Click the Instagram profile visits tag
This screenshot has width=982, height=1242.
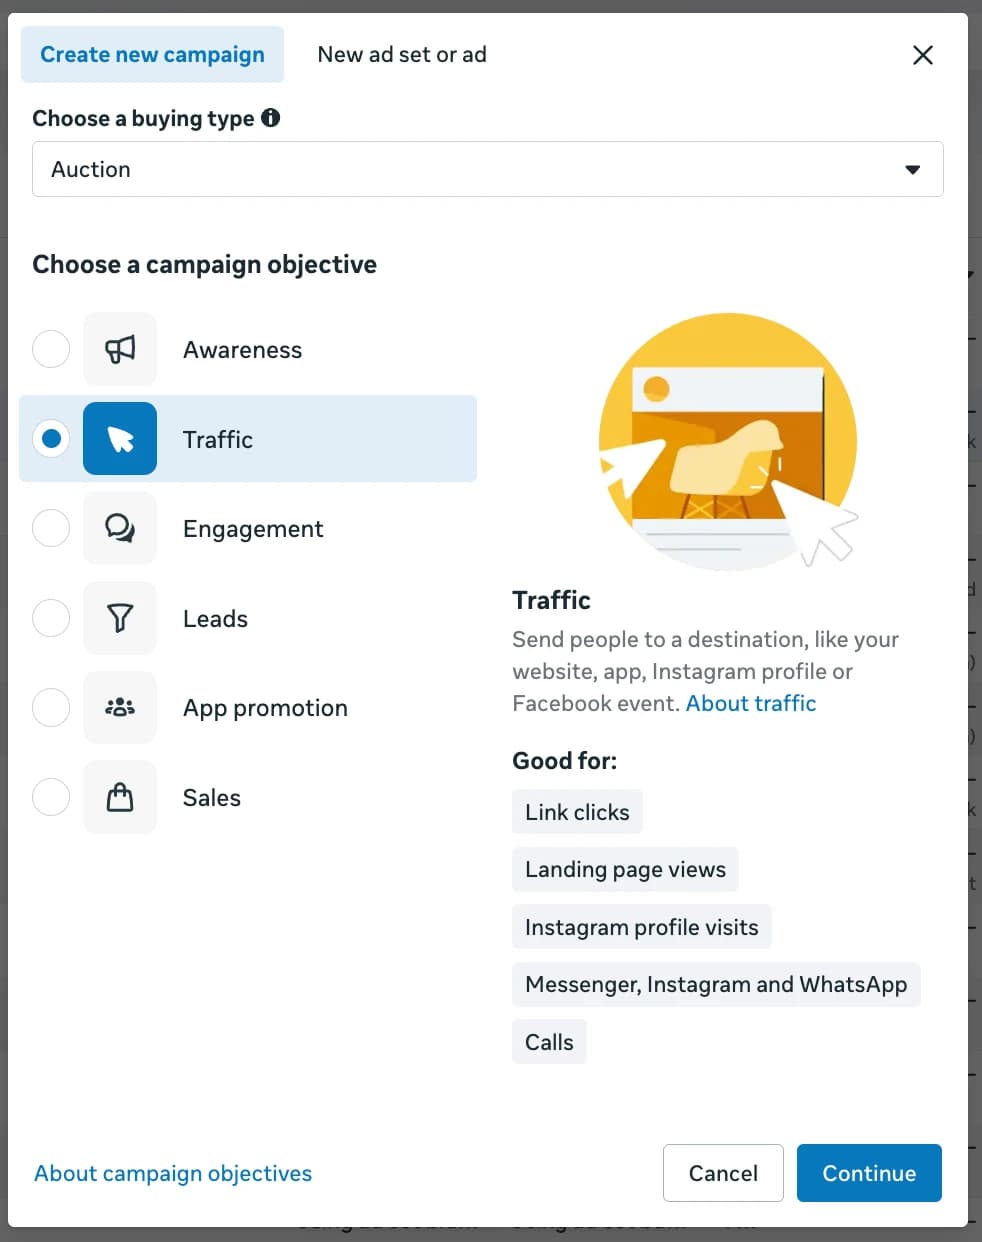point(641,927)
